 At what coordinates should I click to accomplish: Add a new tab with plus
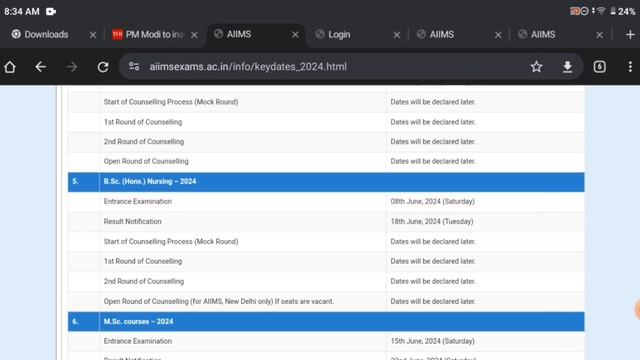(630, 35)
